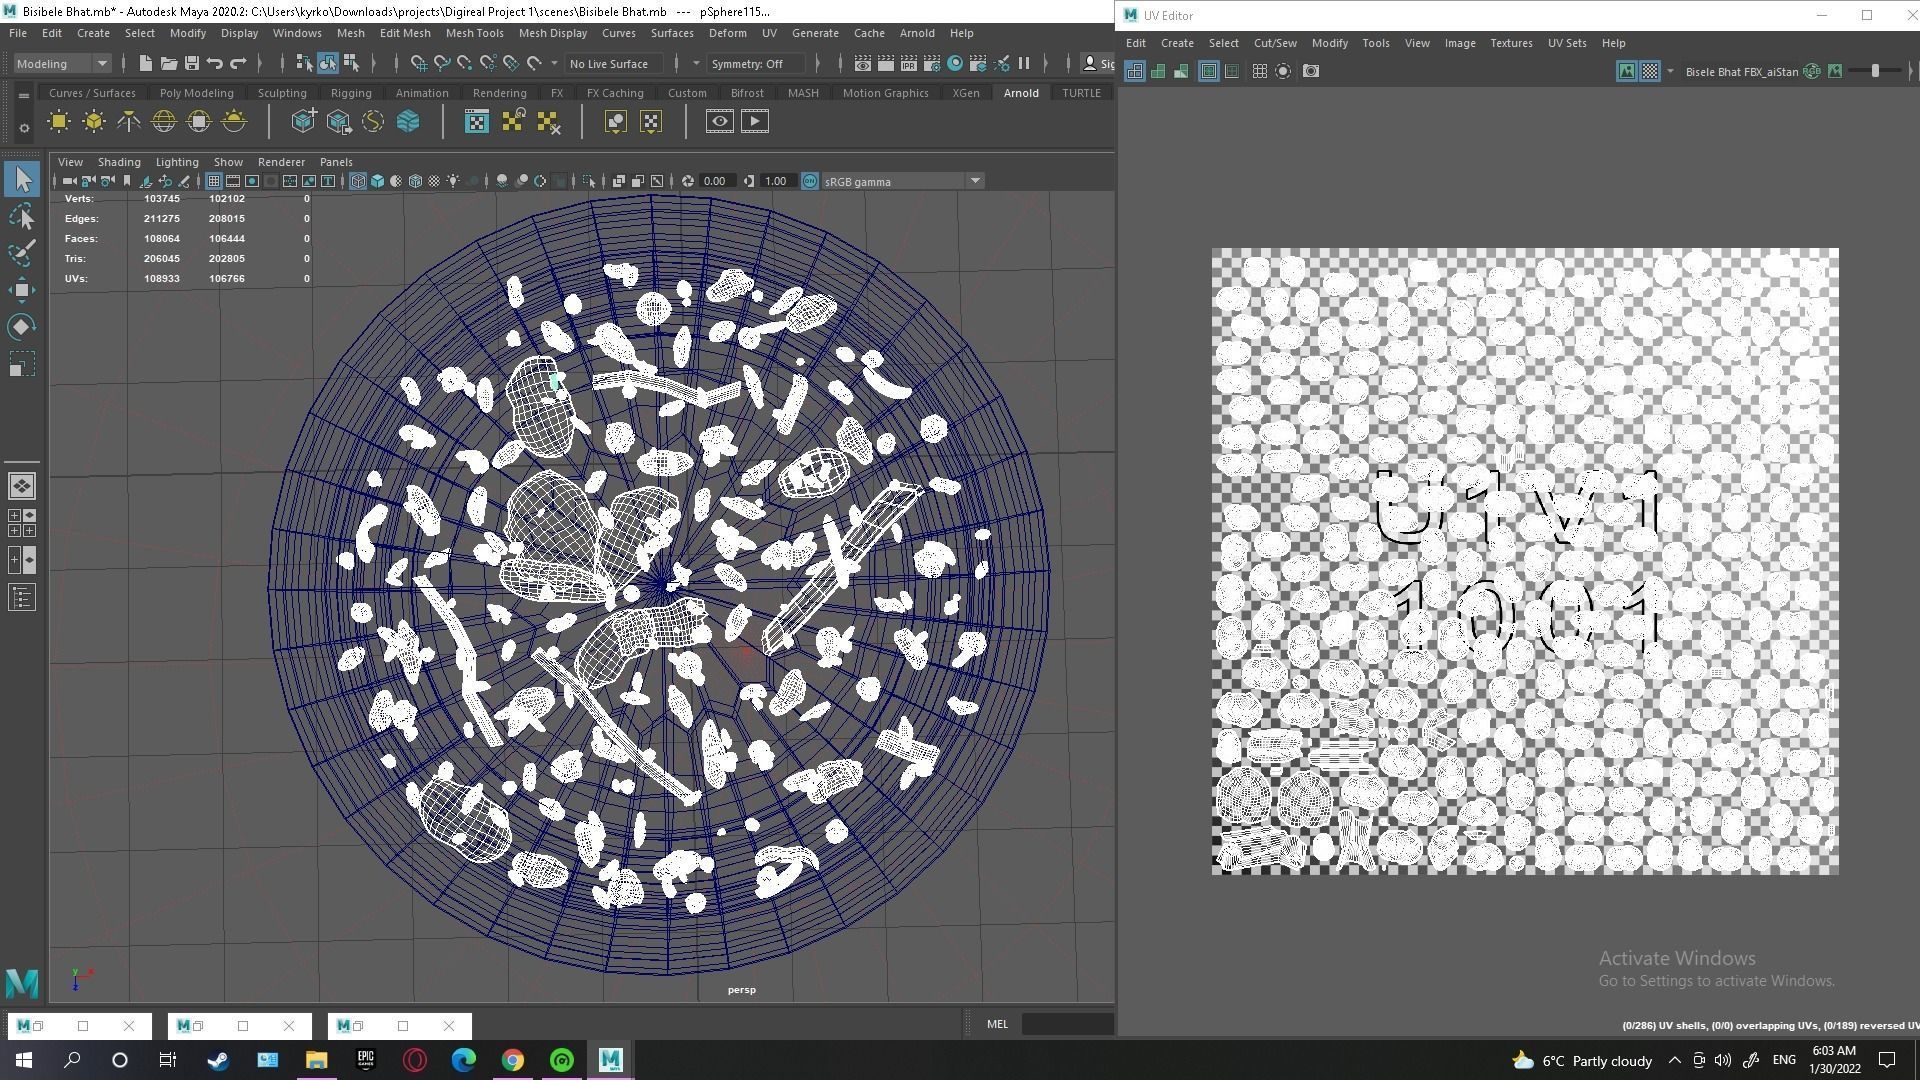Open the shelf editor gear icon
This screenshot has width=1920, height=1080.
pyautogui.click(x=24, y=128)
